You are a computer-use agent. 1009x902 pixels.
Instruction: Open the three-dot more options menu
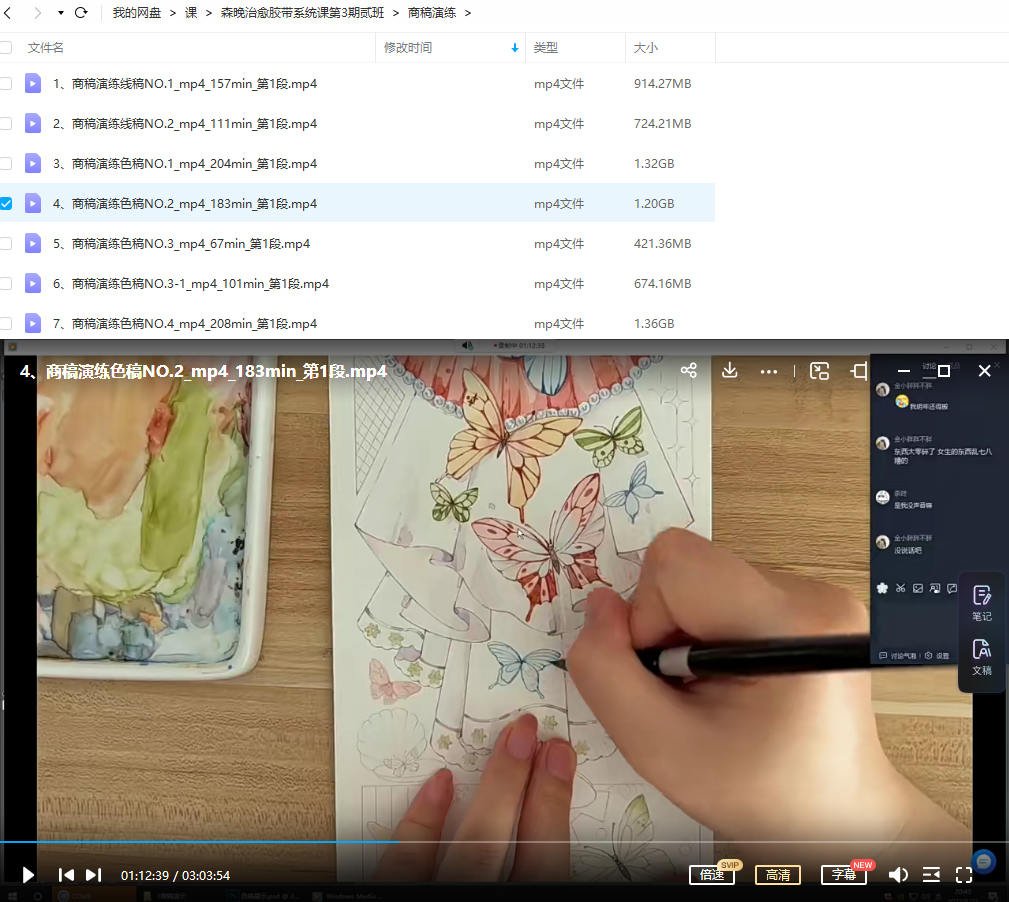768,371
